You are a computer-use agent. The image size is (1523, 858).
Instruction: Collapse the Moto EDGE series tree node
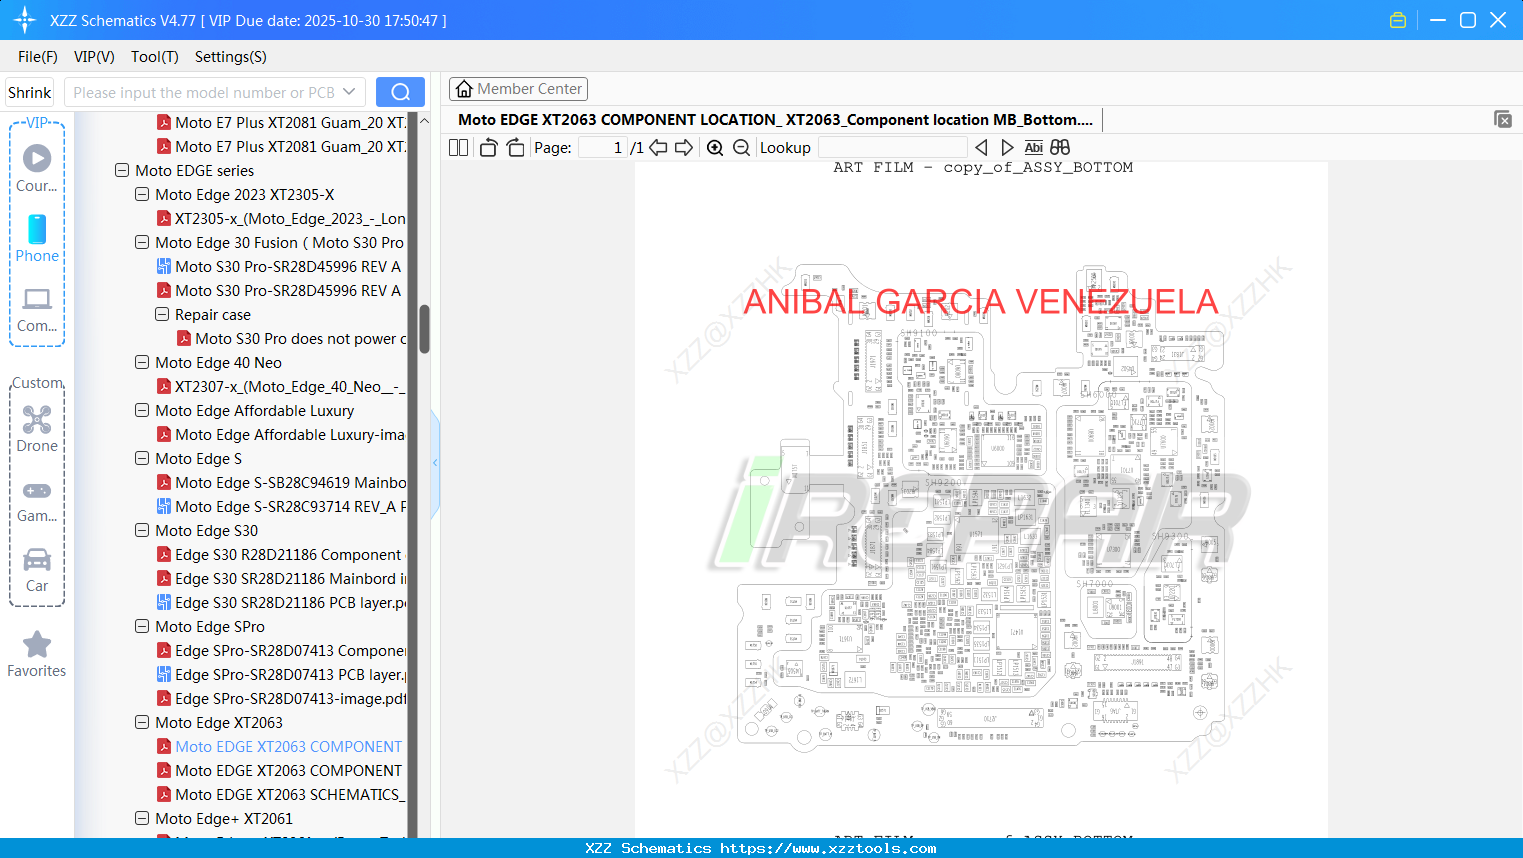[x=122, y=170]
